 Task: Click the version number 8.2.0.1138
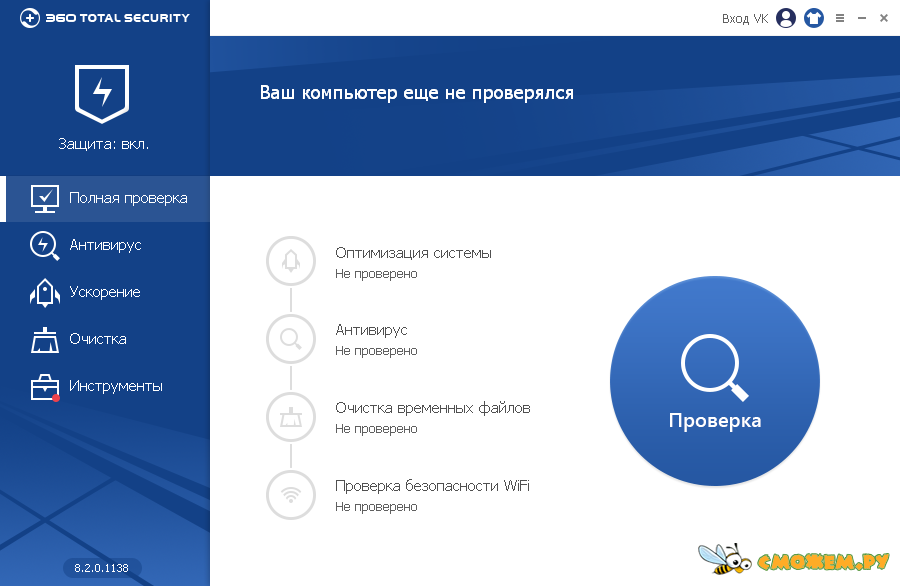tap(102, 568)
